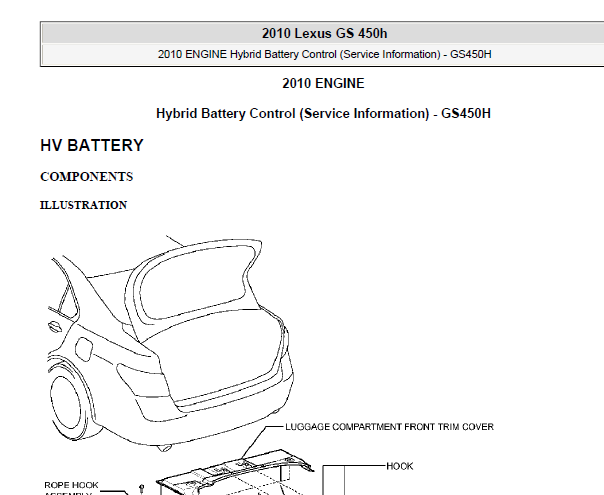Click the "LUGGAGE COMPARTMENT FRONT TRIM COVER" label
Image resolution: width=604 pixels, height=495 pixels.
point(389,427)
